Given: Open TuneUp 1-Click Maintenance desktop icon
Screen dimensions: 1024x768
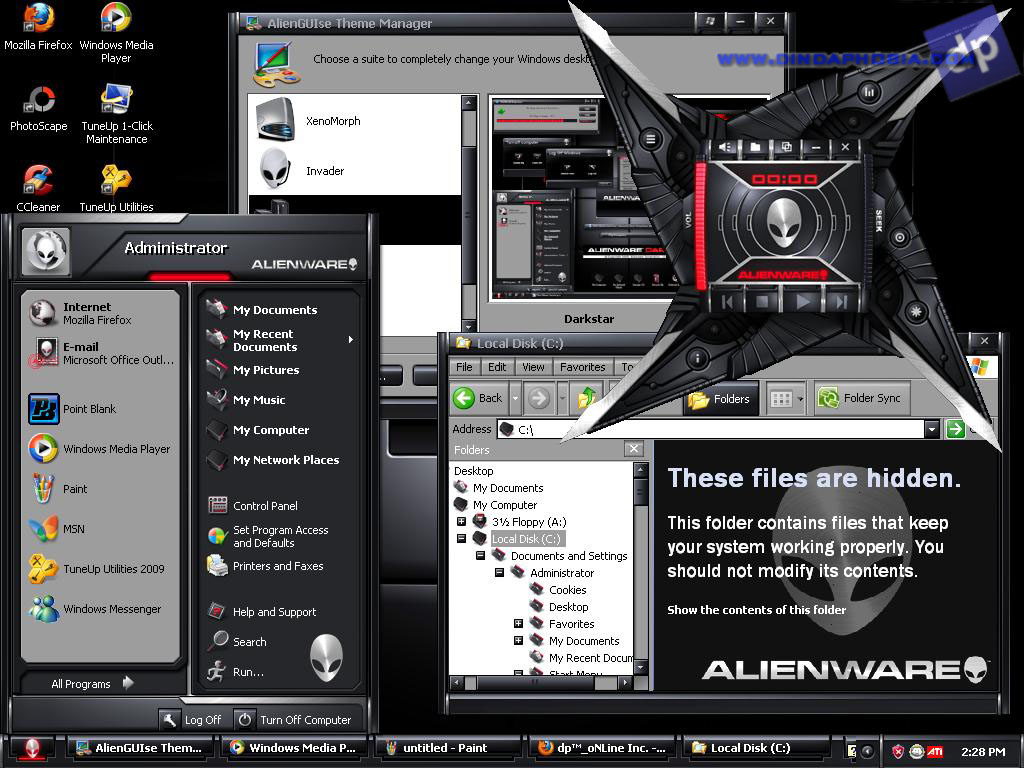Looking at the screenshot, I should pos(117,114).
